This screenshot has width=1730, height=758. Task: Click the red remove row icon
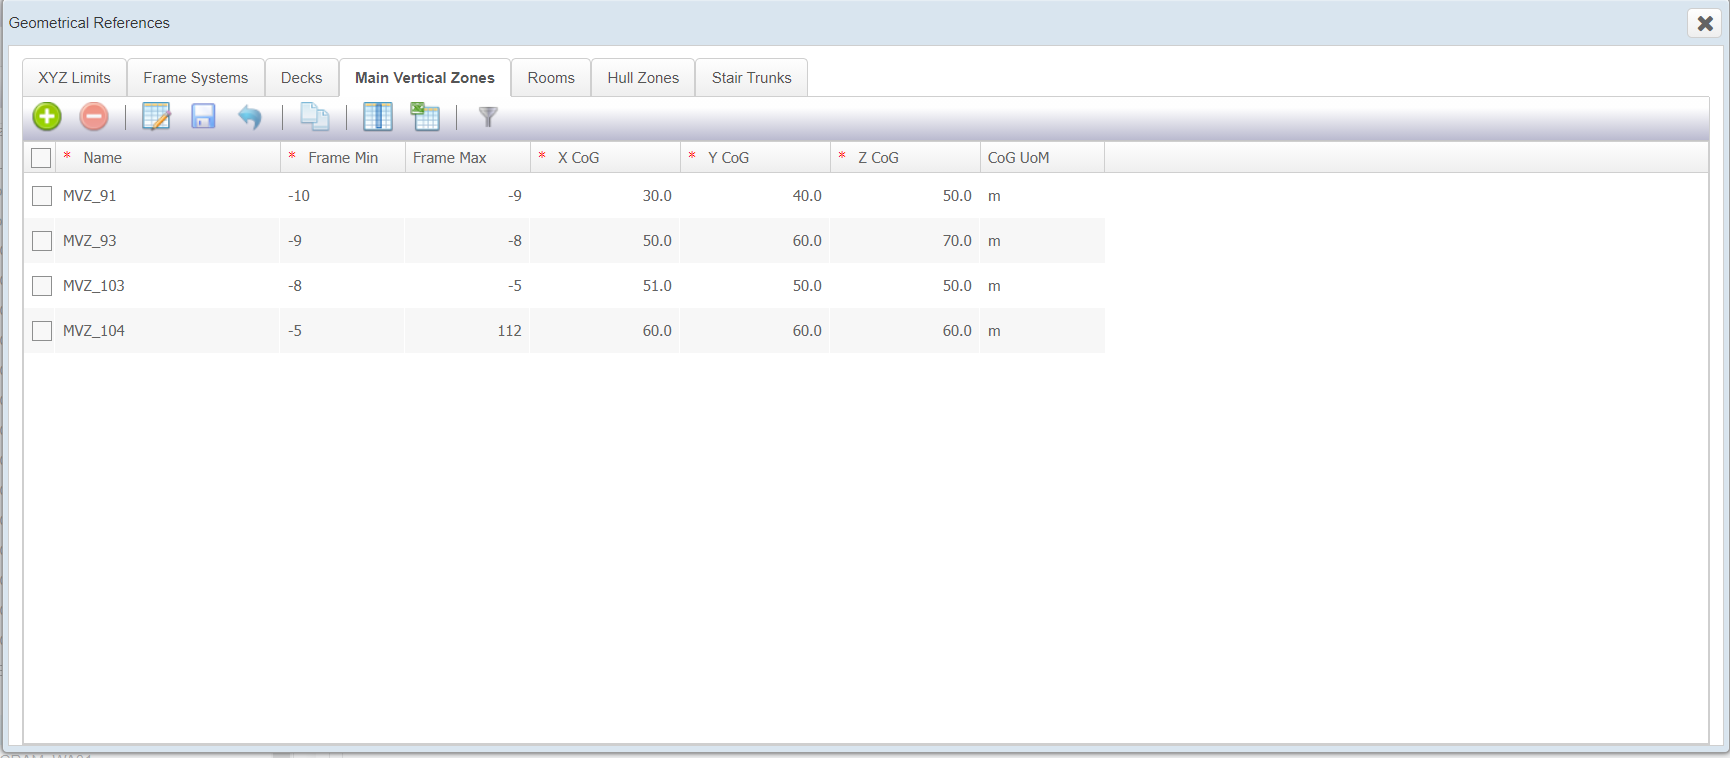pos(94,117)
